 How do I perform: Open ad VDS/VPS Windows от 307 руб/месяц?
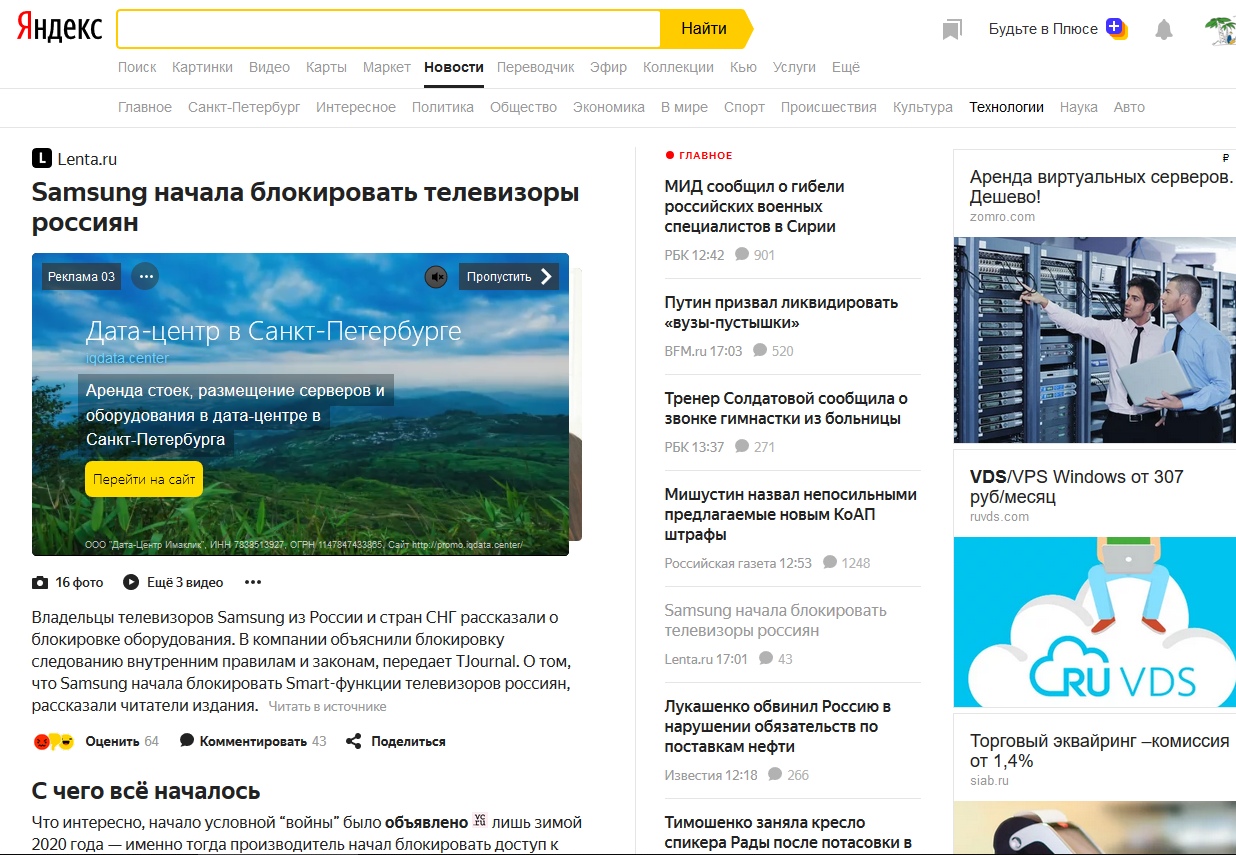(x=1077, y=487)
